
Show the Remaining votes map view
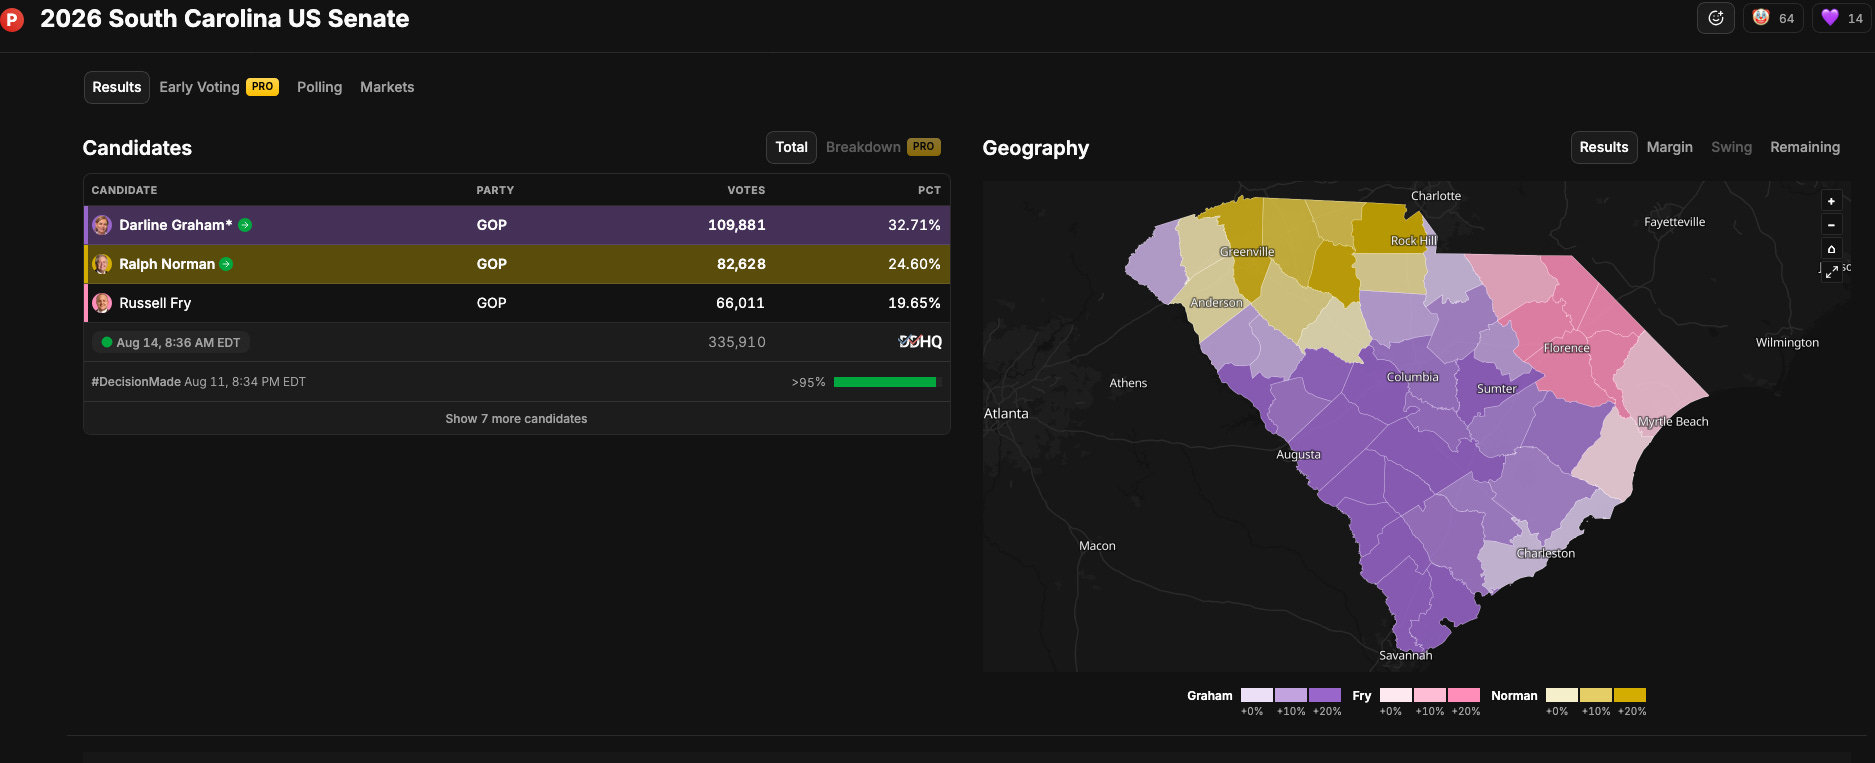point(1804,147)
